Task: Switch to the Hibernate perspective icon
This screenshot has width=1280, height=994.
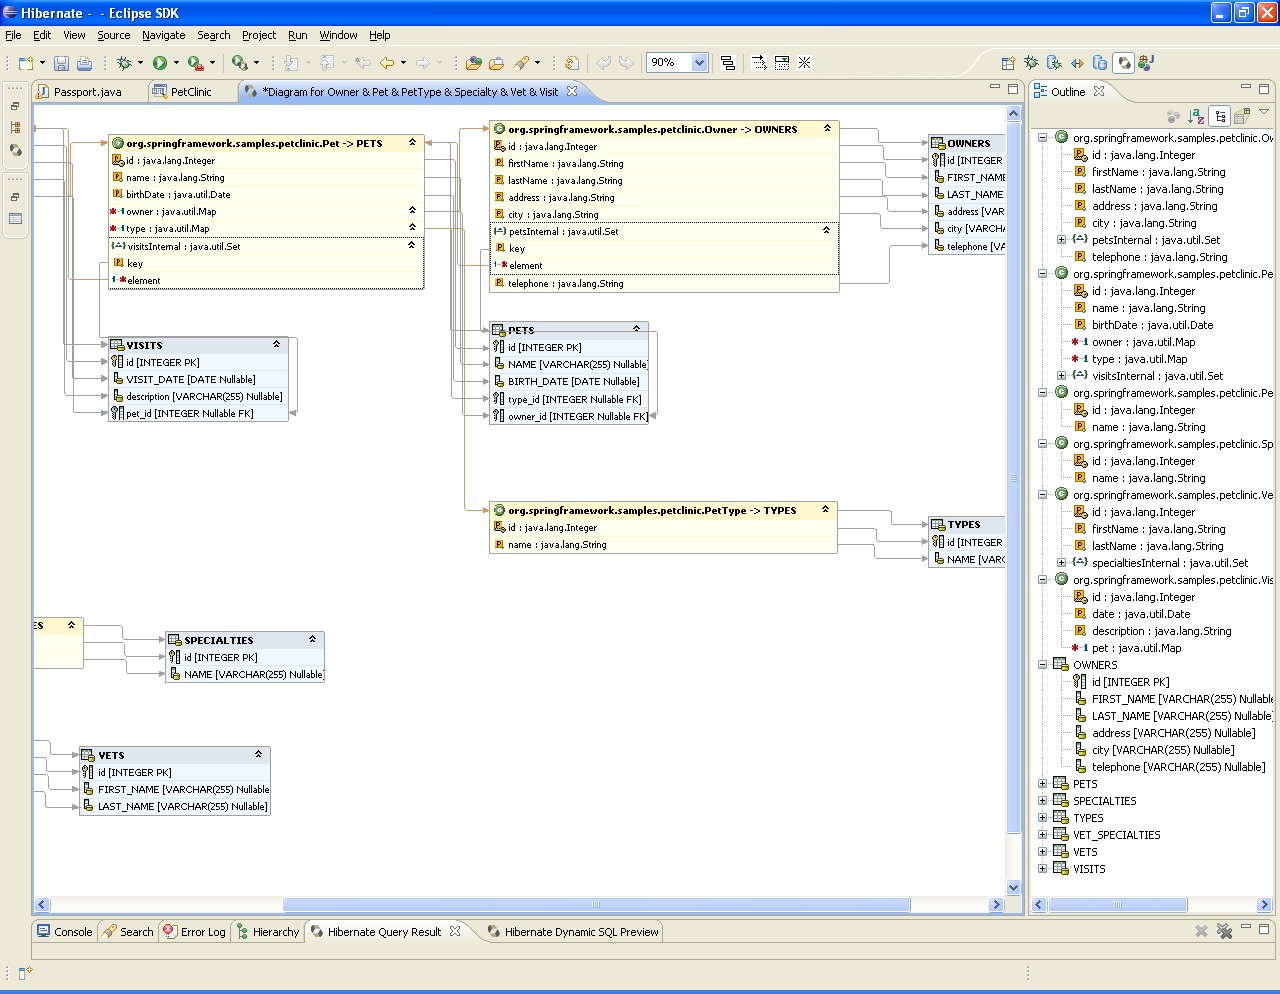Action: 1124,63
